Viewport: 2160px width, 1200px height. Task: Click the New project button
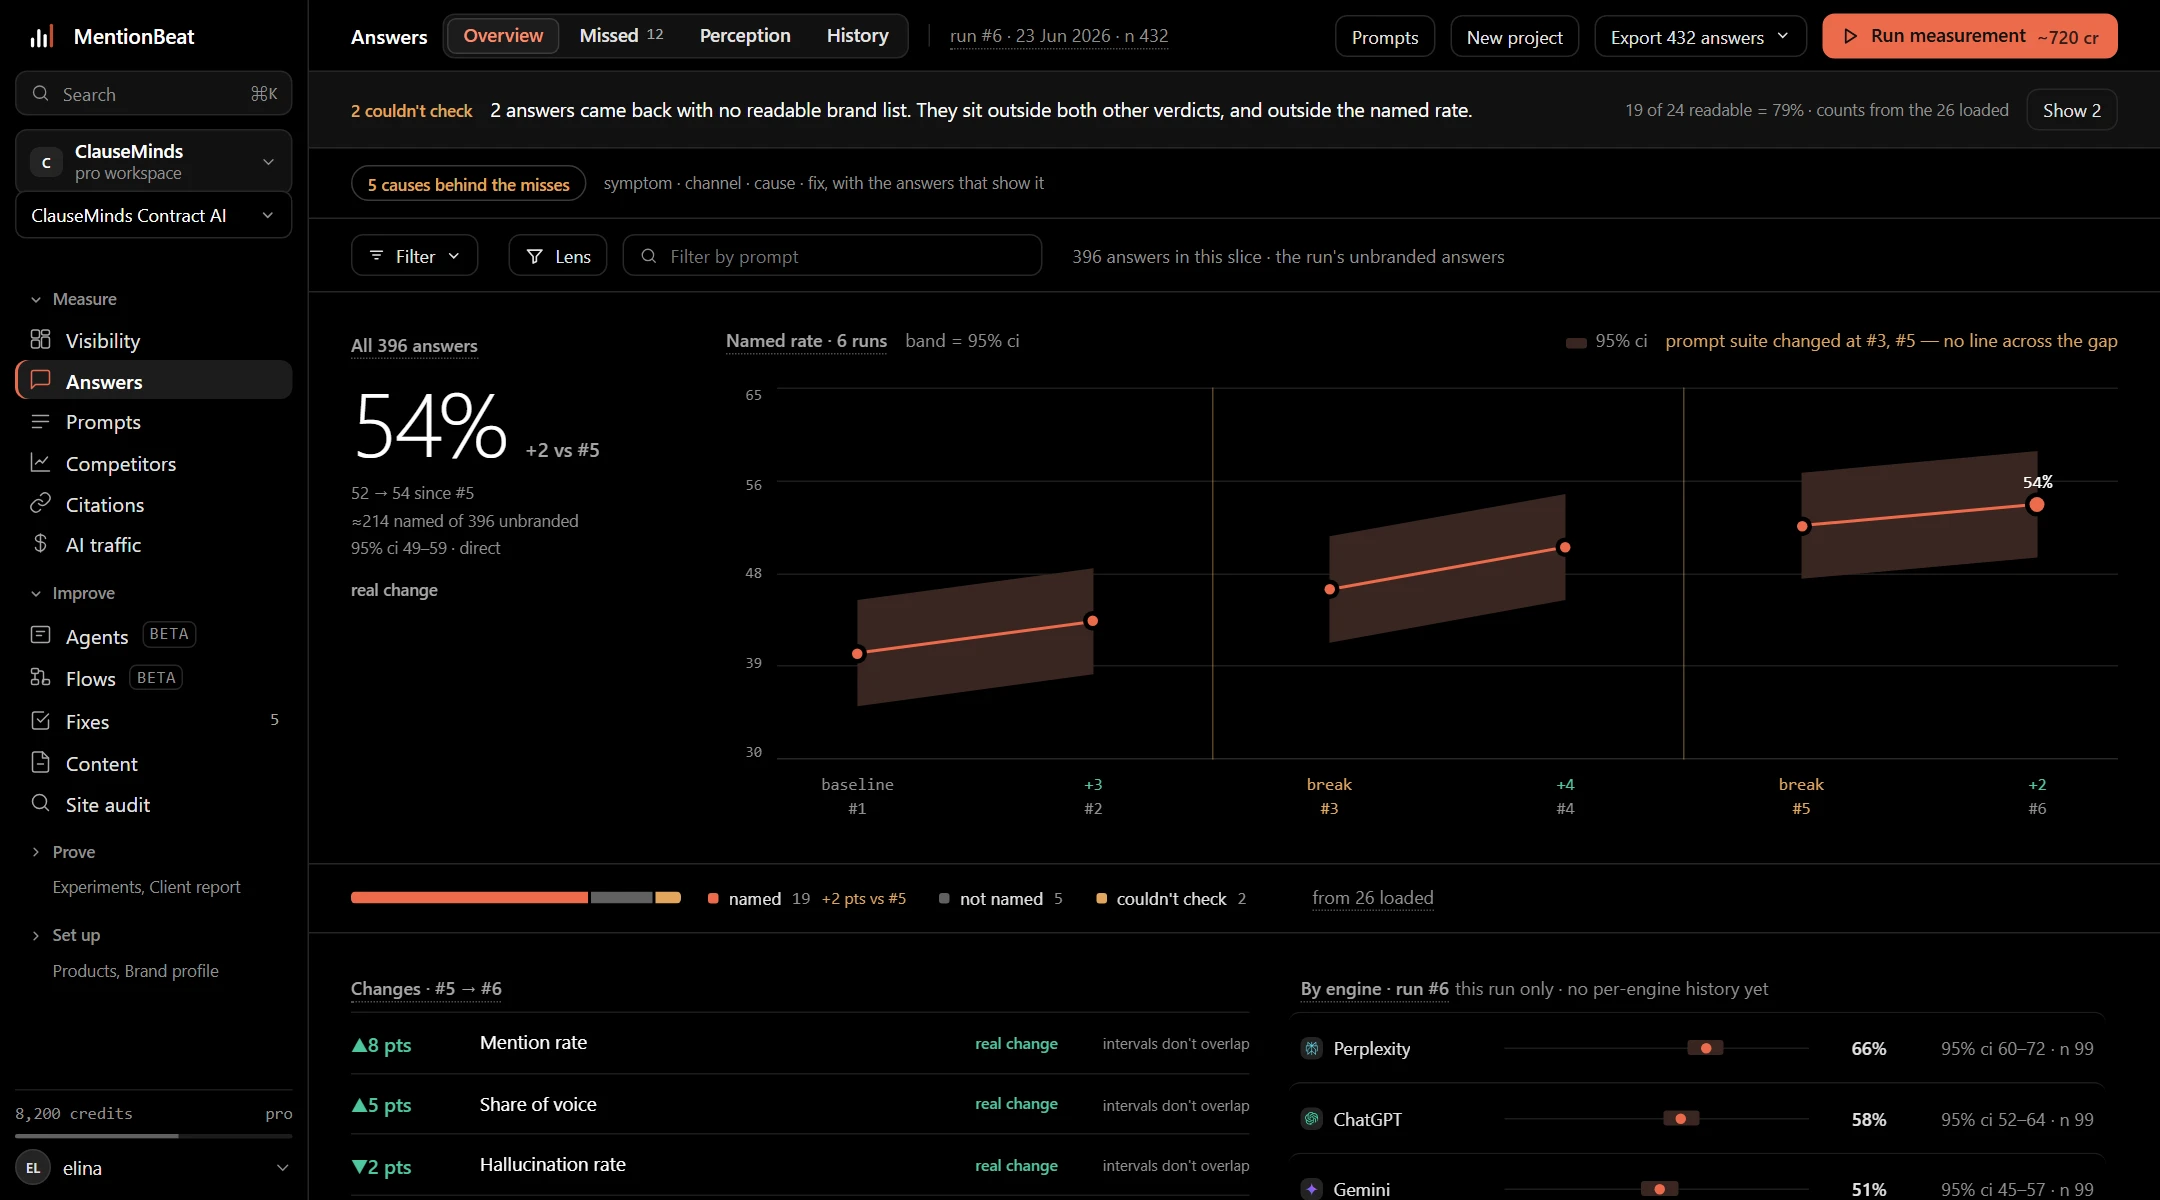point(1514,37)
